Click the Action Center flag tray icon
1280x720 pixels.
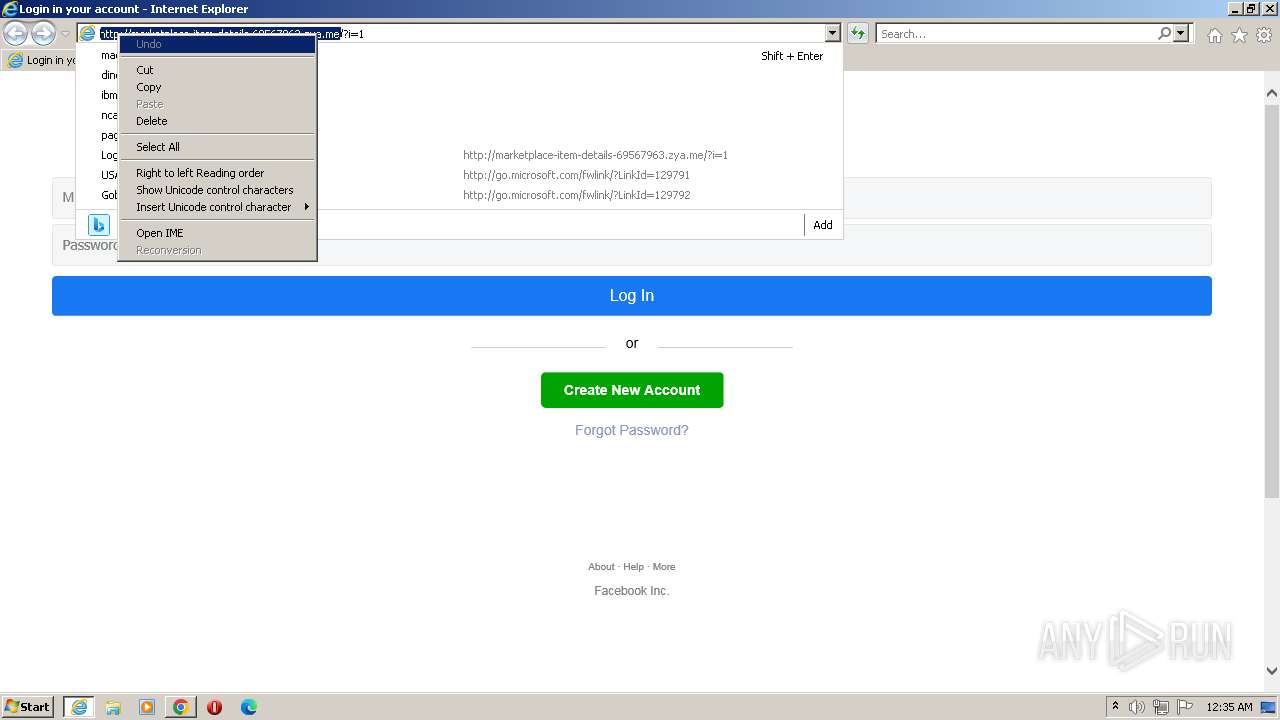[1185, 707]
